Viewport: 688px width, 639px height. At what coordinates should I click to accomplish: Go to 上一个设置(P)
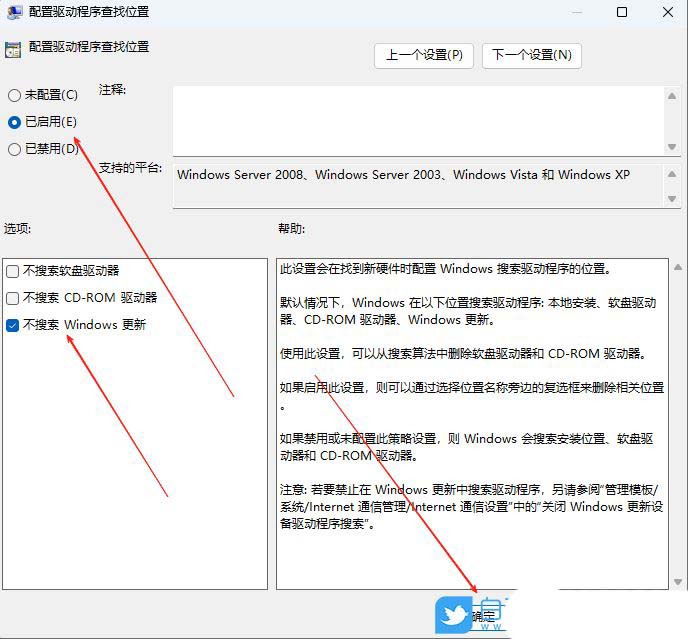pyautogui.click(x=424, y=55)
